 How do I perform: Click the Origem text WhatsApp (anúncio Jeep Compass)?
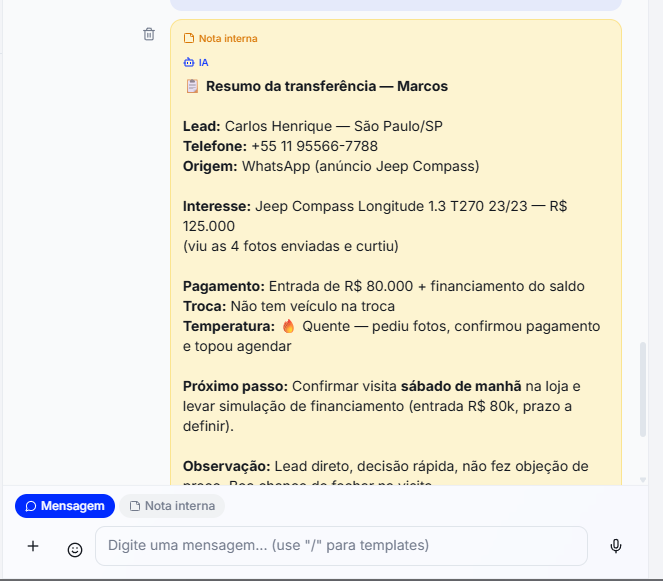point(360,166)
